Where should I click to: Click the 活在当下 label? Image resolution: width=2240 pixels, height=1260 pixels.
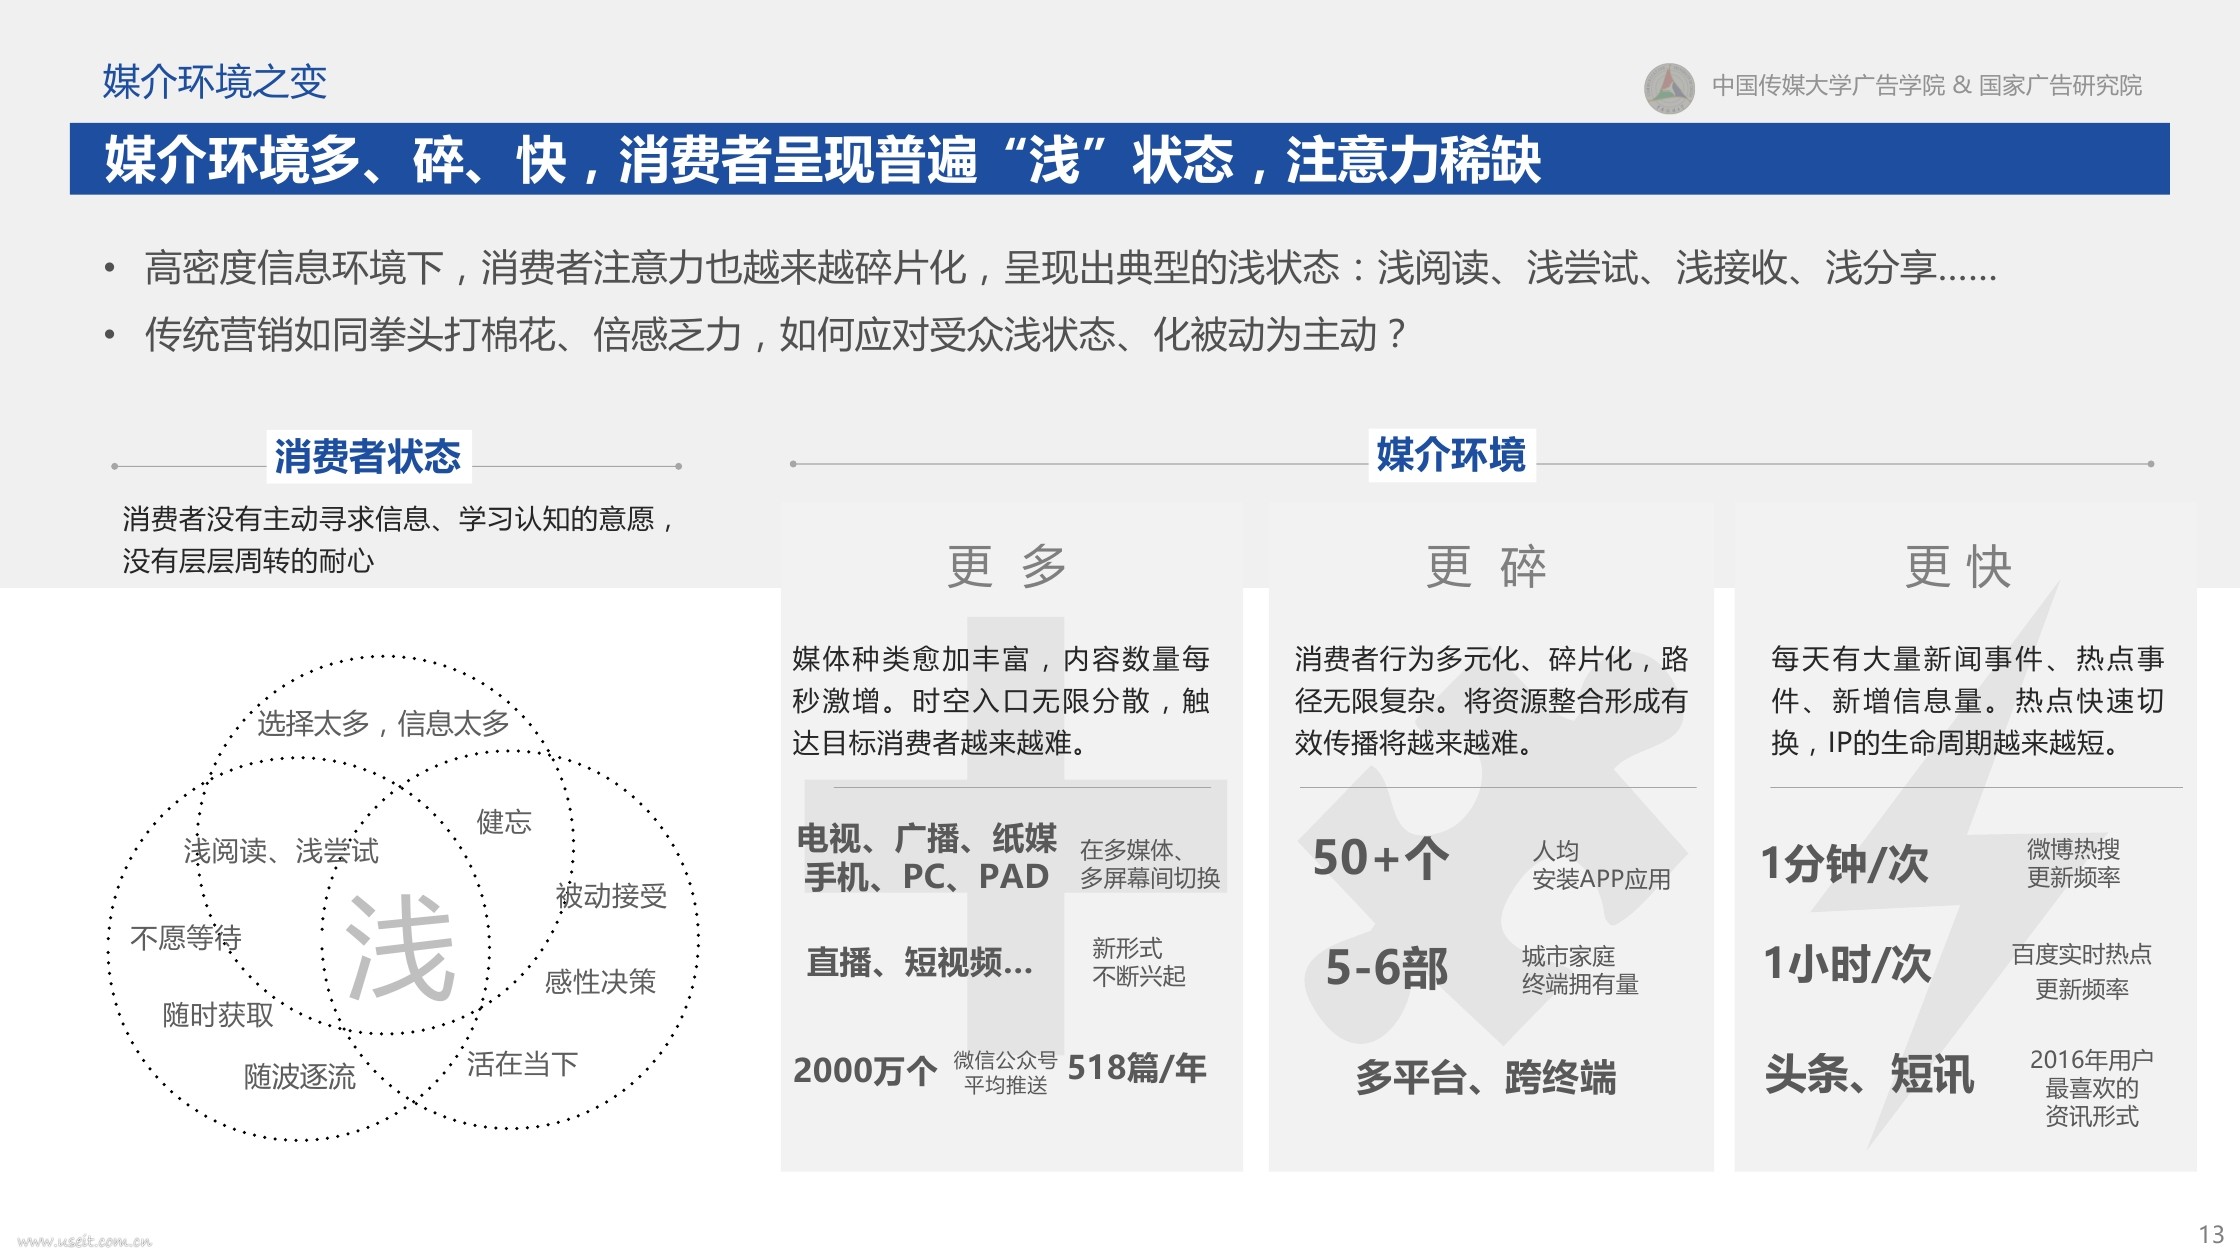(x=522, y=1064)
